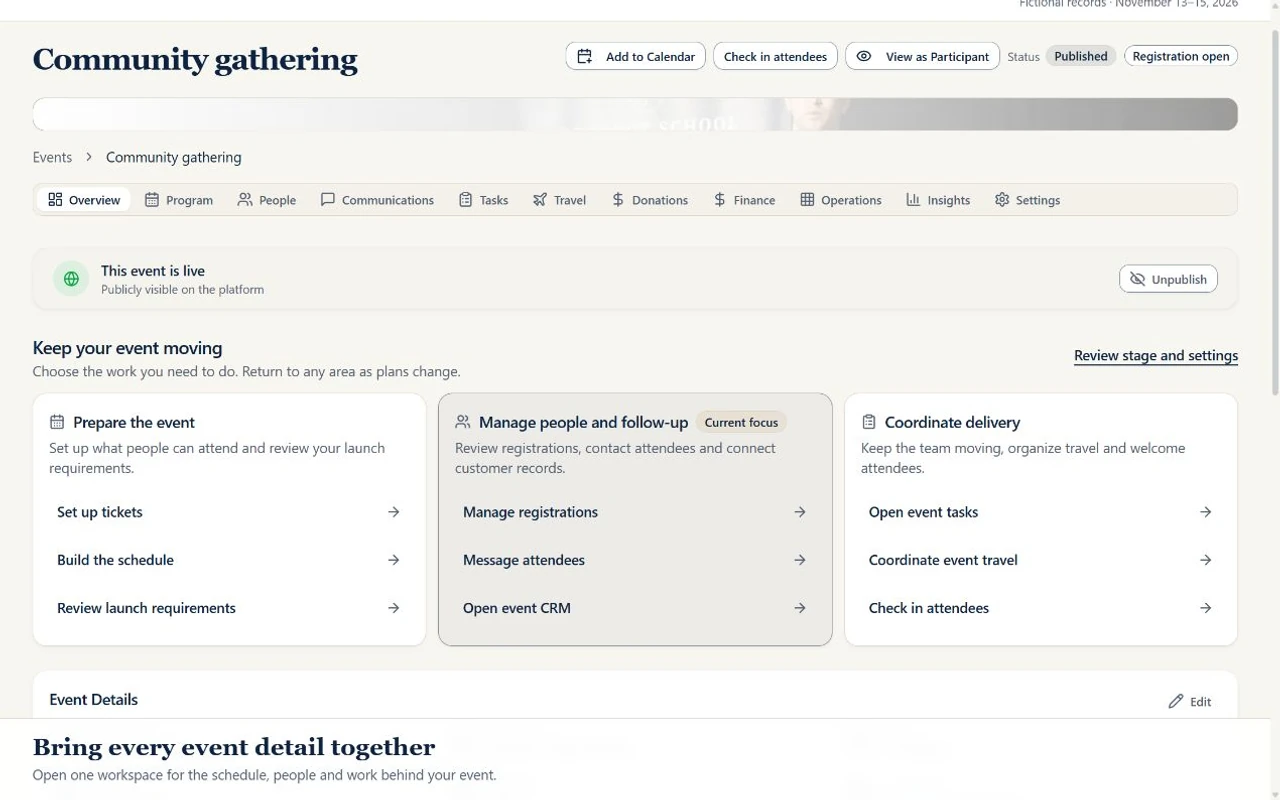This screenshot has width=1280, height=800.
Task: Click the Tasks tab clipboard icon
Action: tap(465, 199)
